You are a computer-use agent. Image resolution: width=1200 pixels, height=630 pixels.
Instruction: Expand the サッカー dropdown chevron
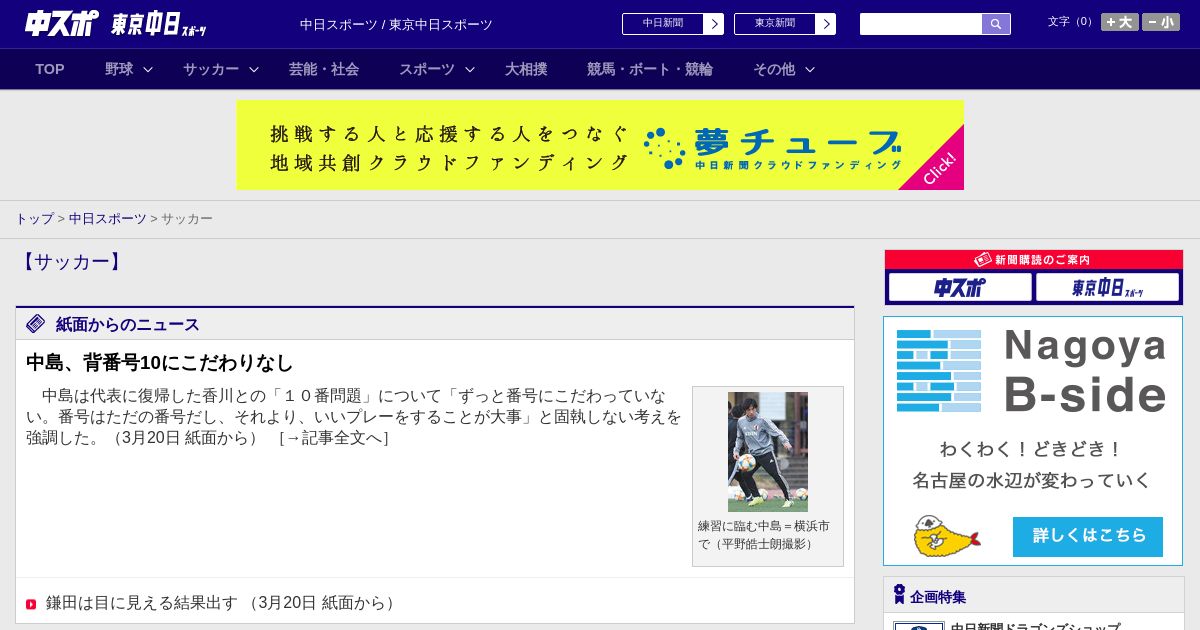(x=254, y=69)
